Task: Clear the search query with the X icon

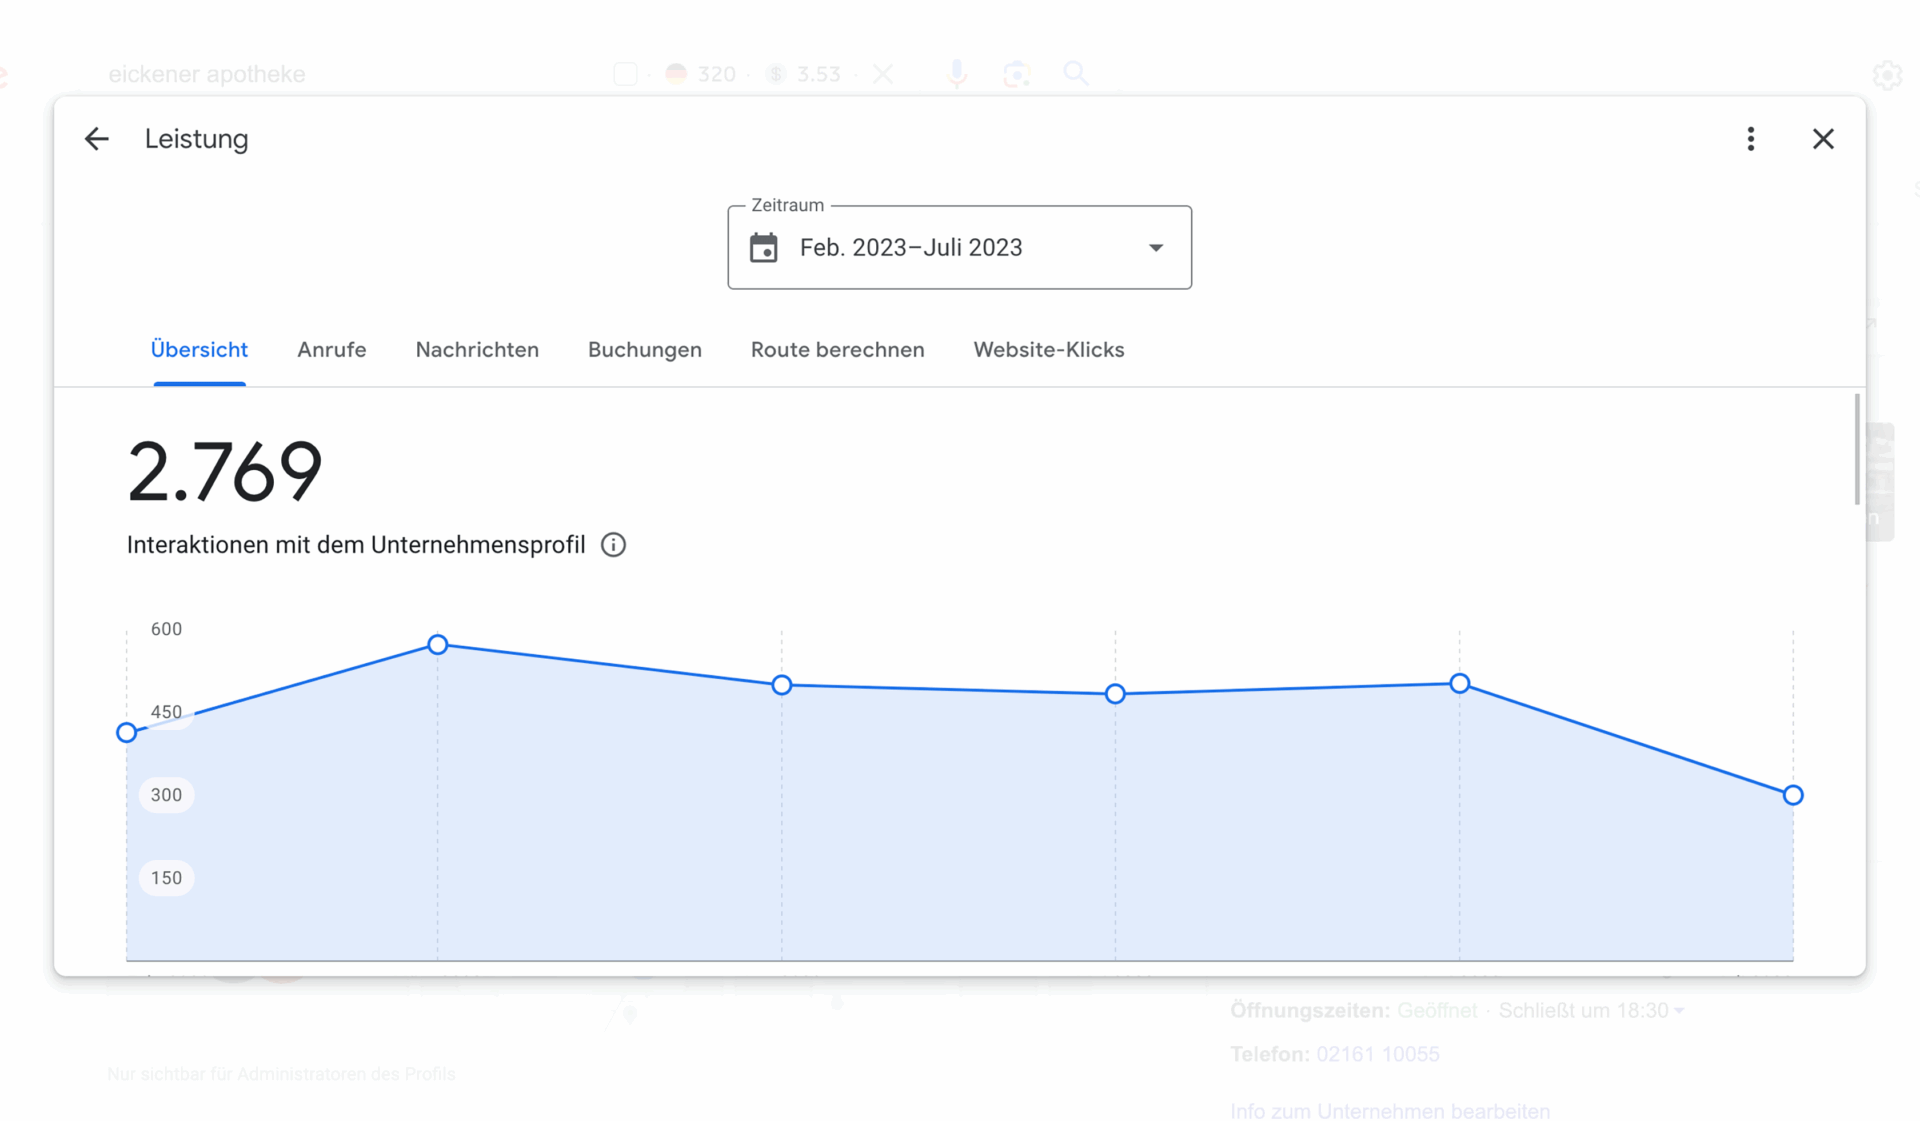Action: tap(883, 73)
